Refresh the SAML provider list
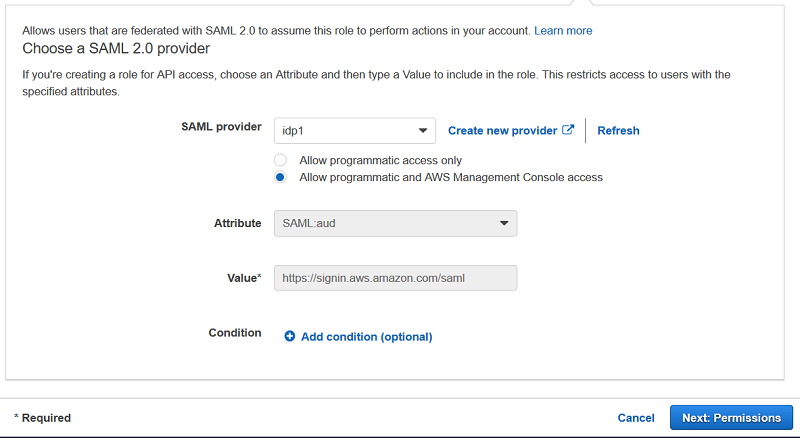 click(618, 130)
